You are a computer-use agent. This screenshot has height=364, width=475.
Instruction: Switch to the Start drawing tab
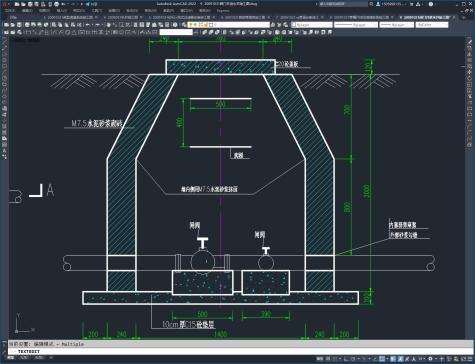tap(13, 17)
